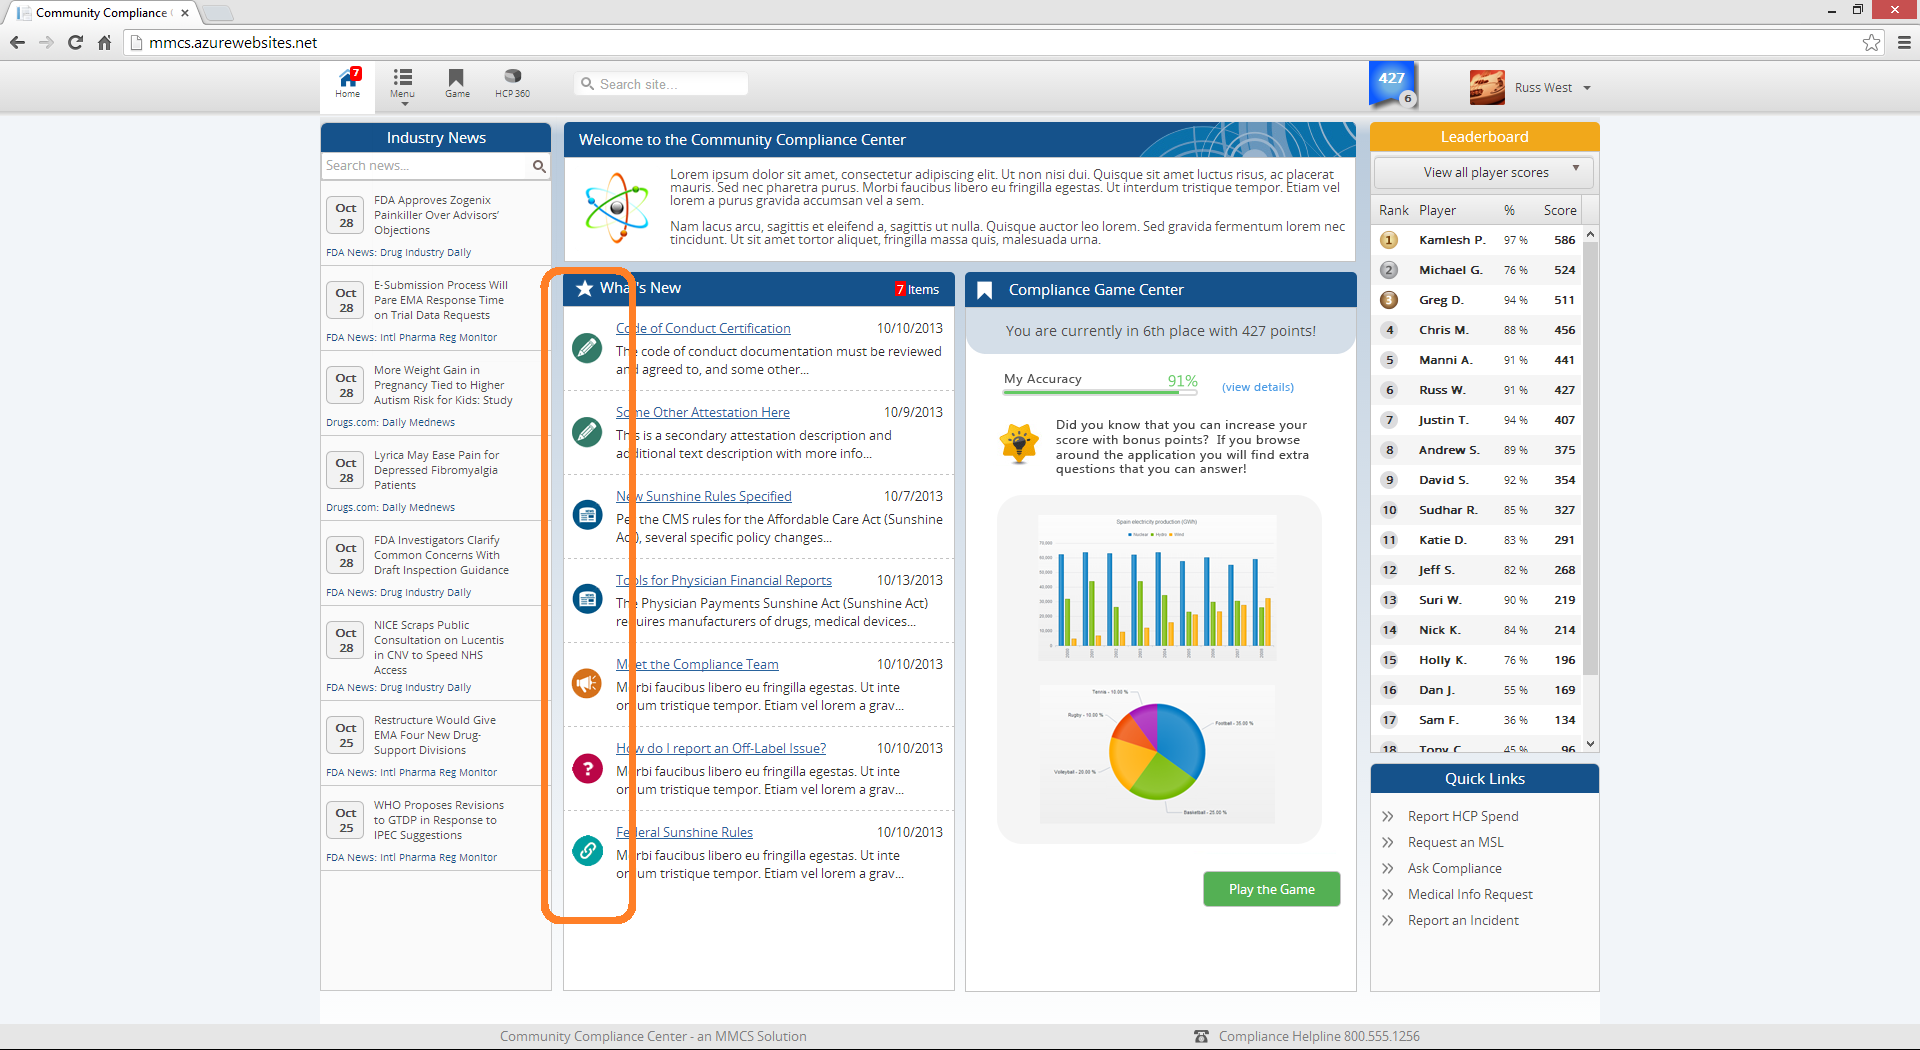
Task: Click the question mark icon for Off-Label Issue
Action: click(587, 768)
